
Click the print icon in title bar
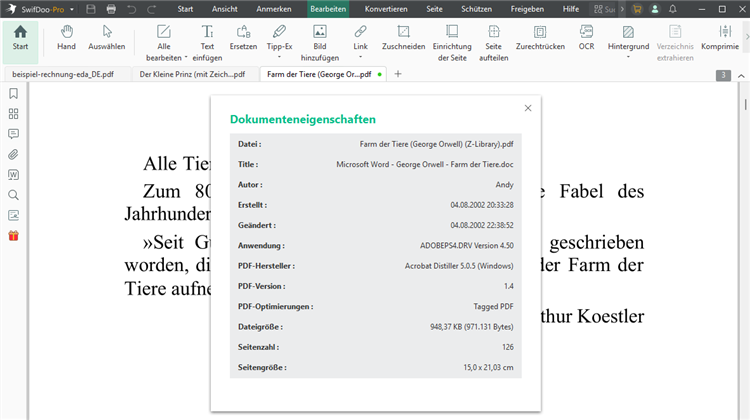tap(111, 9)
